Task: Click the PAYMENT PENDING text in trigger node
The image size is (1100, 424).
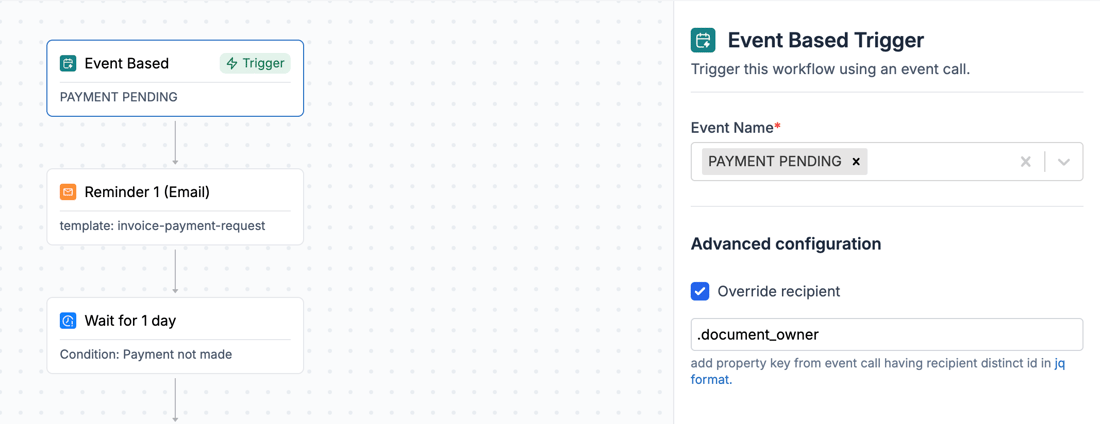Action: (119, 97)
